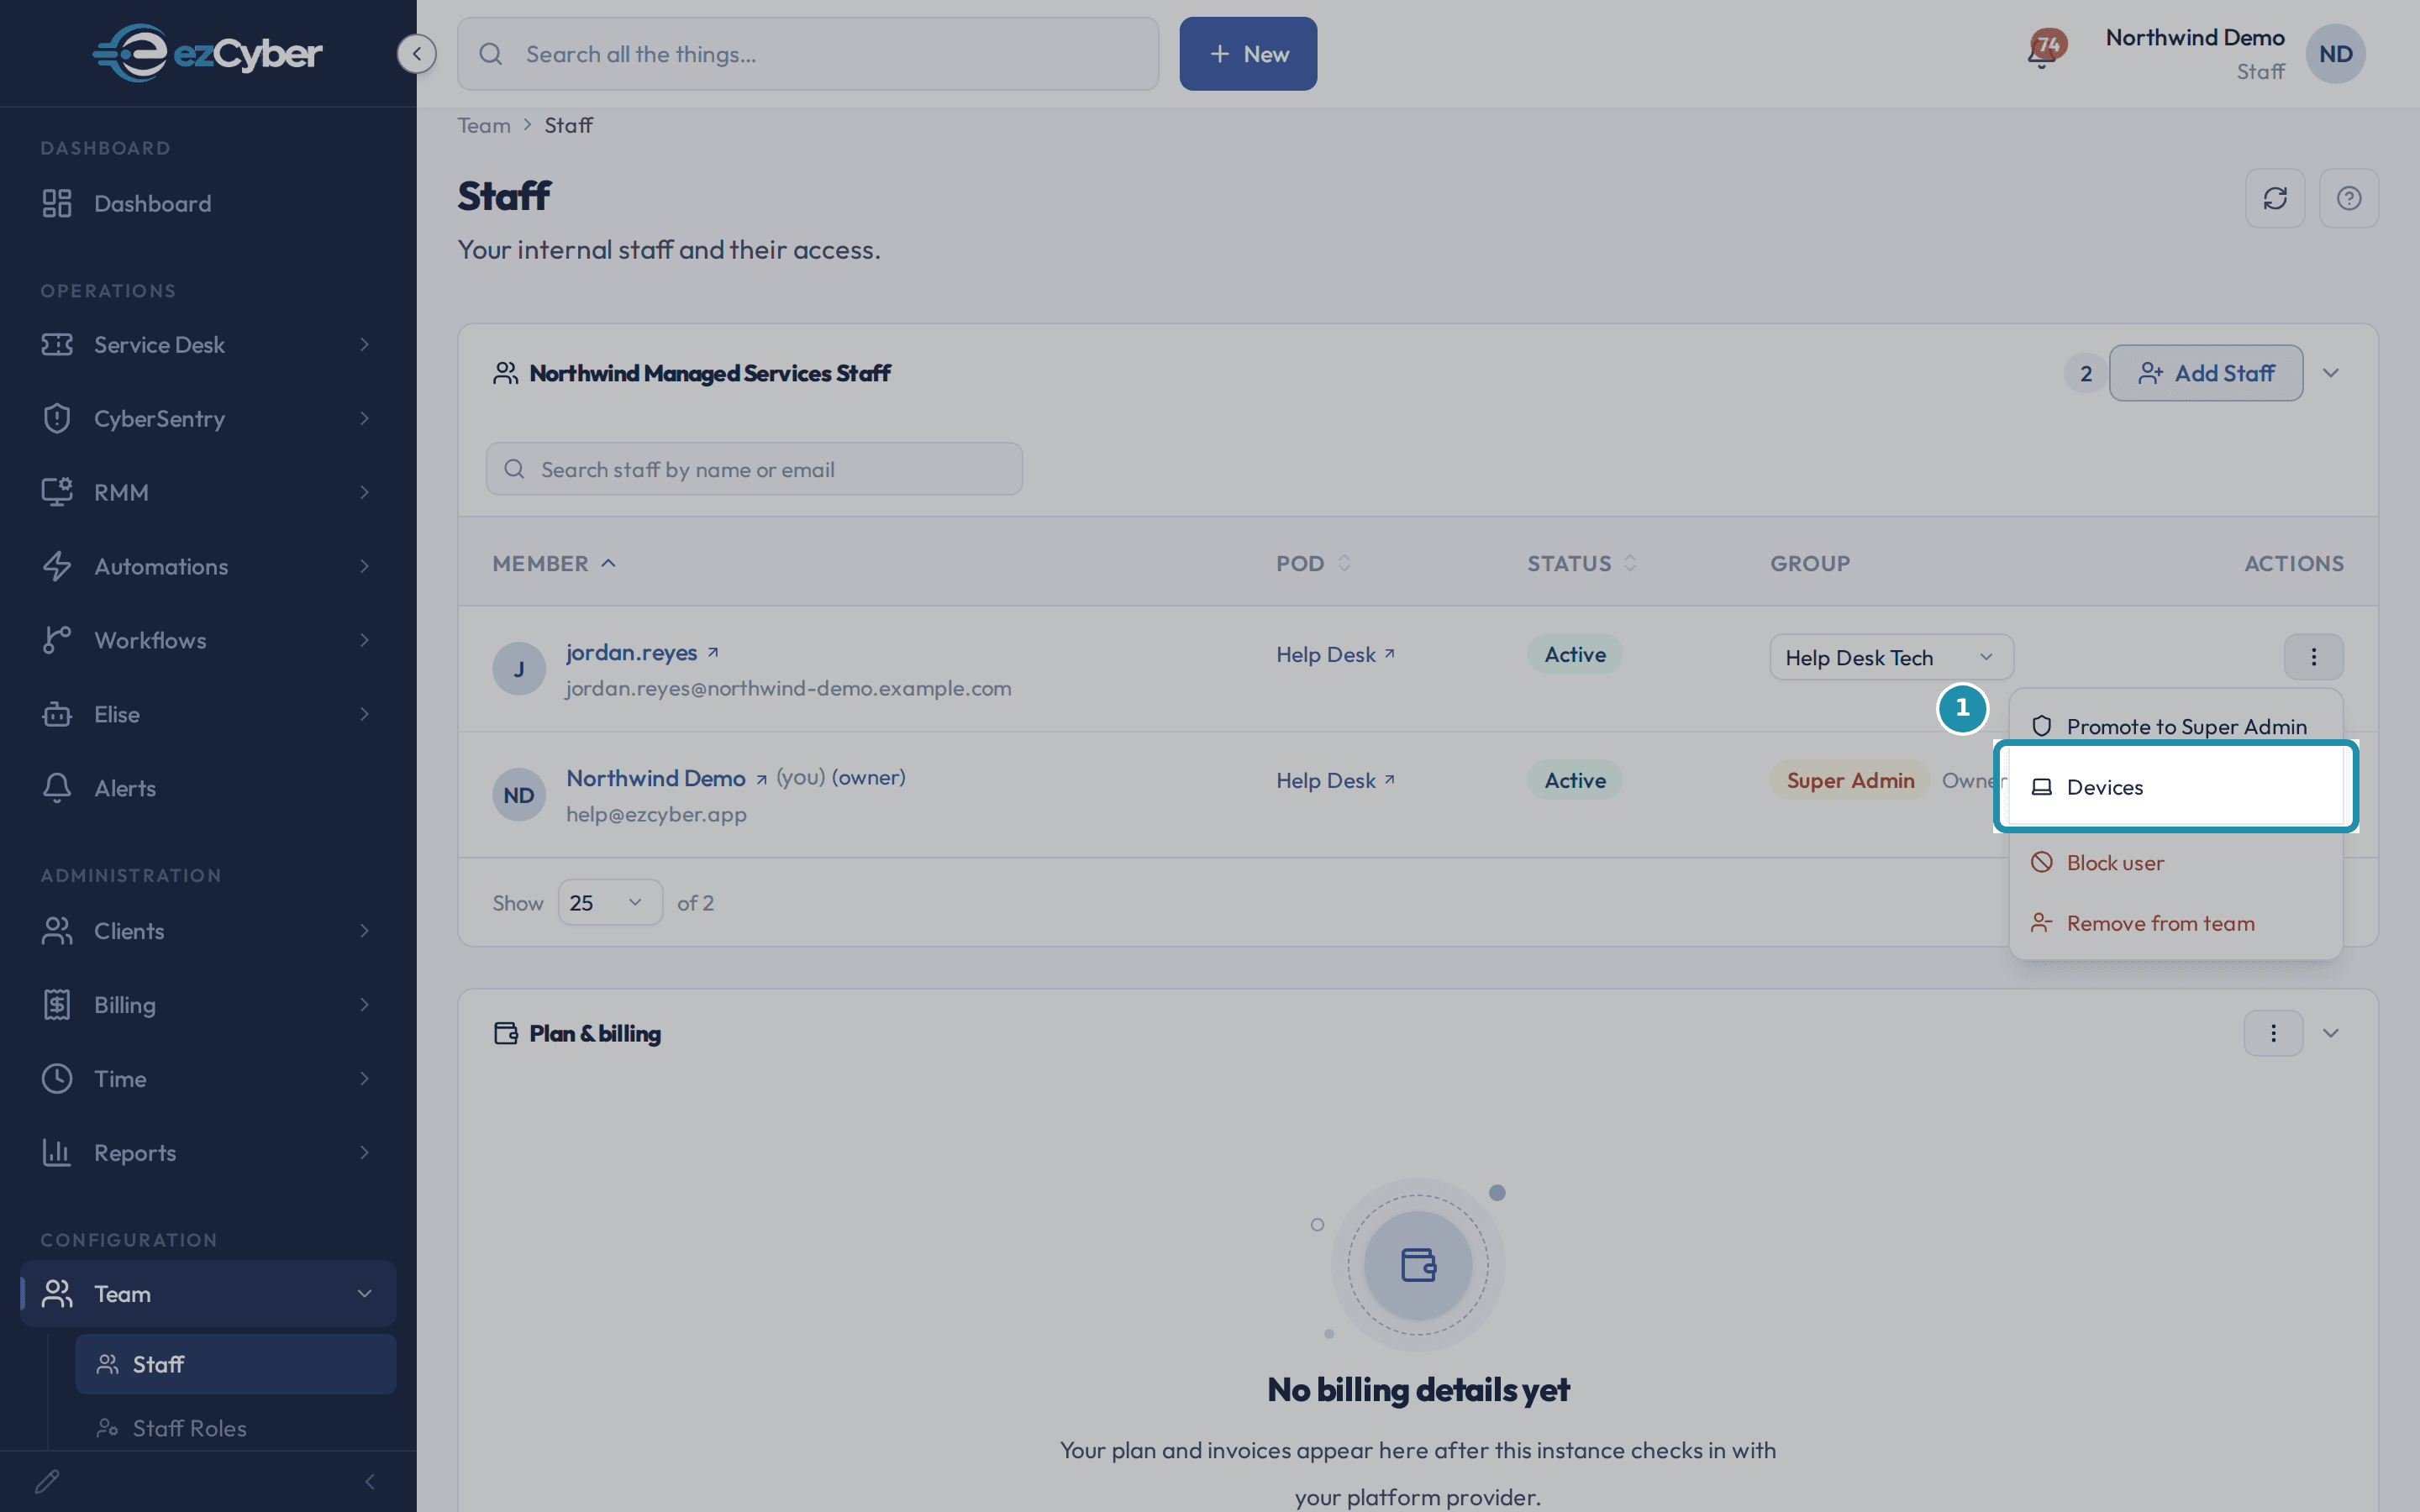Image resolution: width=2420 pixels, height=1512 pixels.
Task: Click the Staff breadcrumb text
Action: [568, 125]
